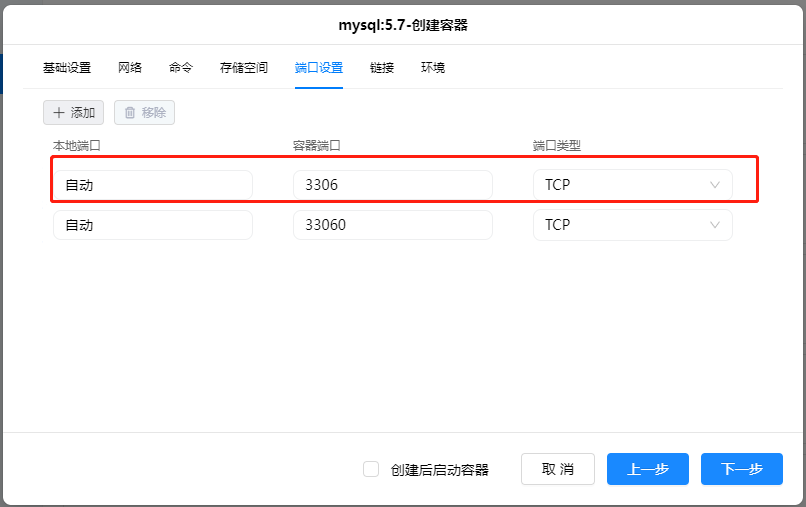
Task: Click container port field showing 3306
Action: [392, 185]
